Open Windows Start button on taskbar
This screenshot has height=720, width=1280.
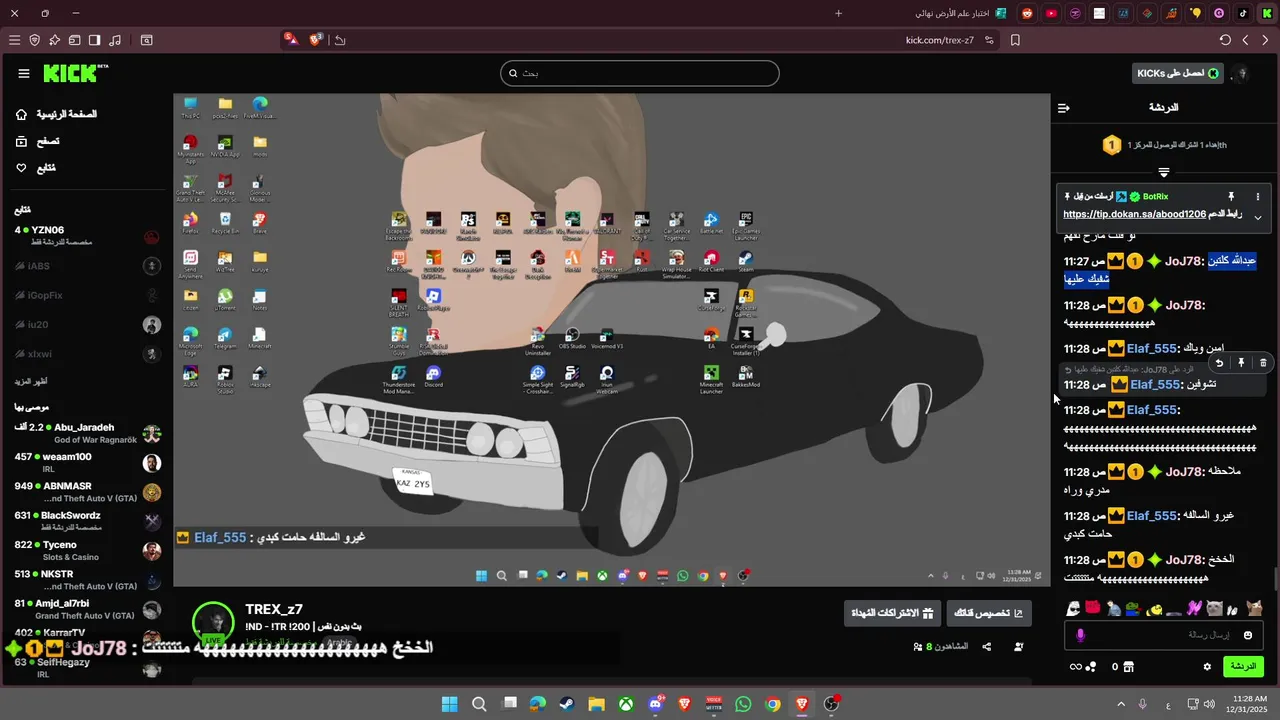pos(449,704)
